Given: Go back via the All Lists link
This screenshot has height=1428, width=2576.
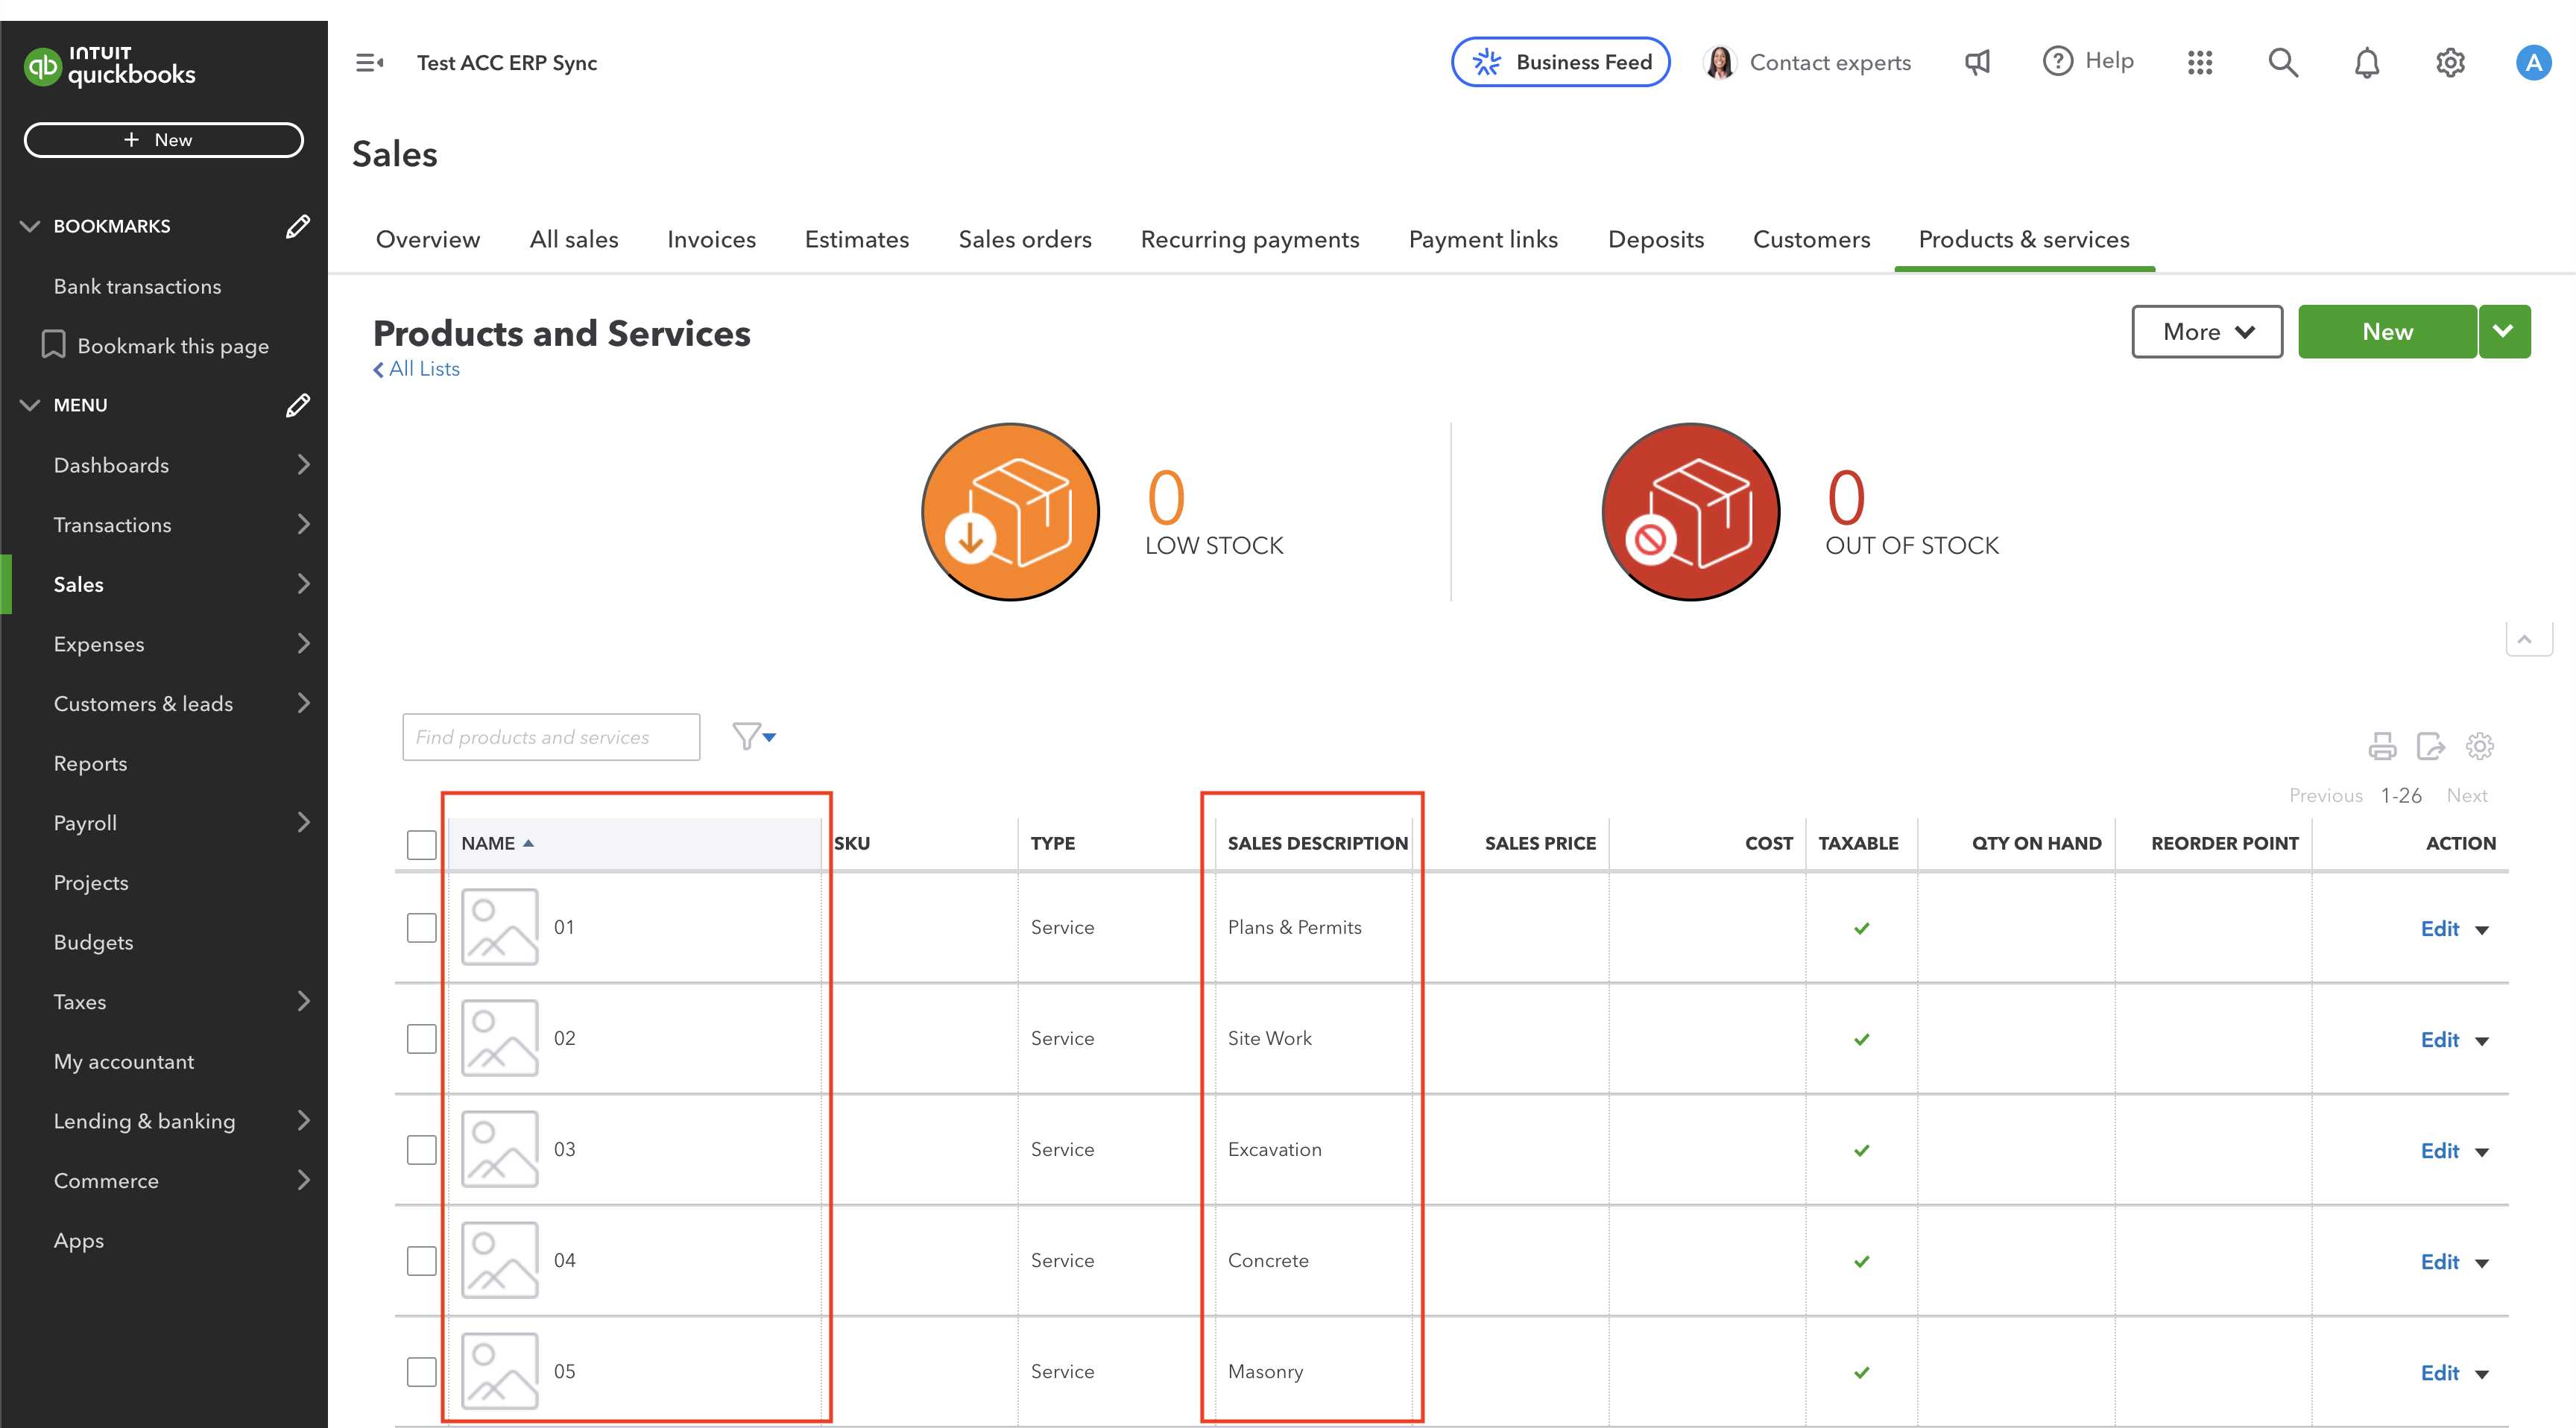Looking at the screenshot, I should [416, 369].
